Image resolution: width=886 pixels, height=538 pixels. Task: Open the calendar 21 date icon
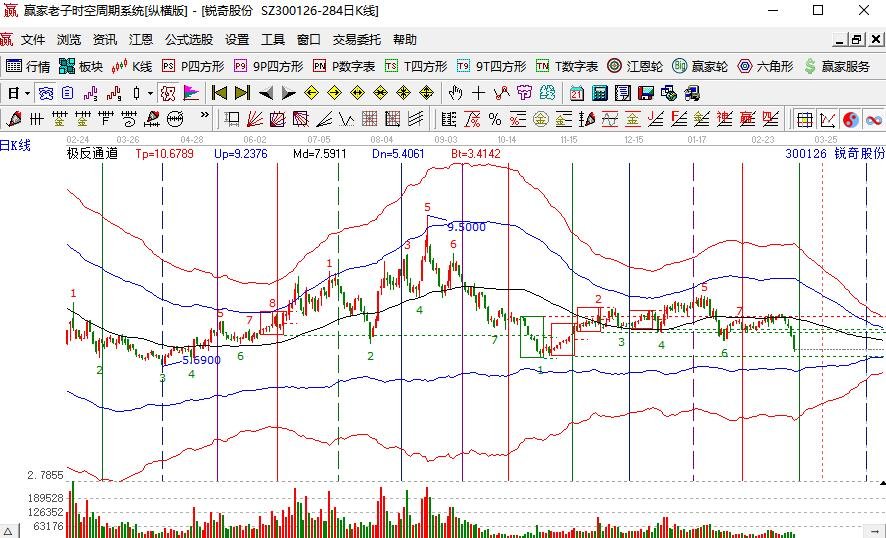(576, 93)
